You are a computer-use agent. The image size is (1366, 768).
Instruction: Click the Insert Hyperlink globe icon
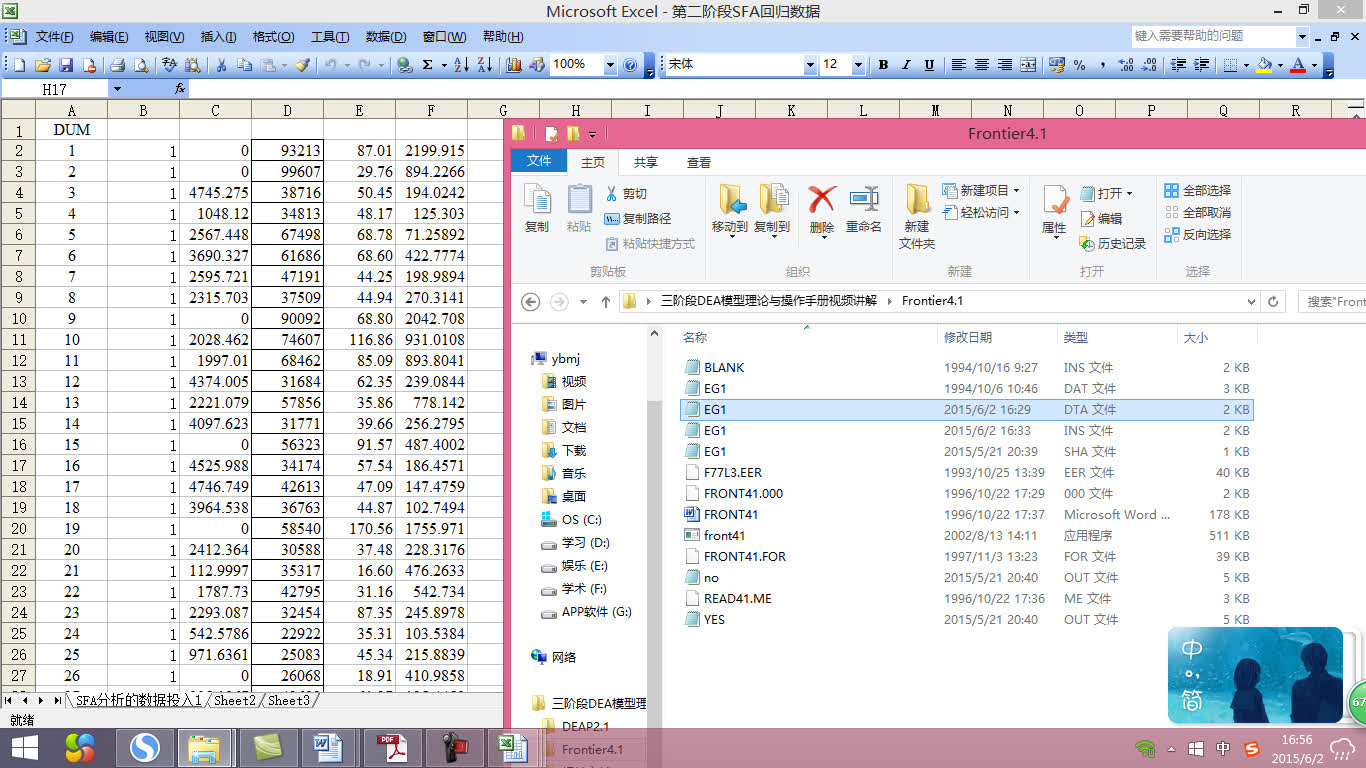click(404, 65)
